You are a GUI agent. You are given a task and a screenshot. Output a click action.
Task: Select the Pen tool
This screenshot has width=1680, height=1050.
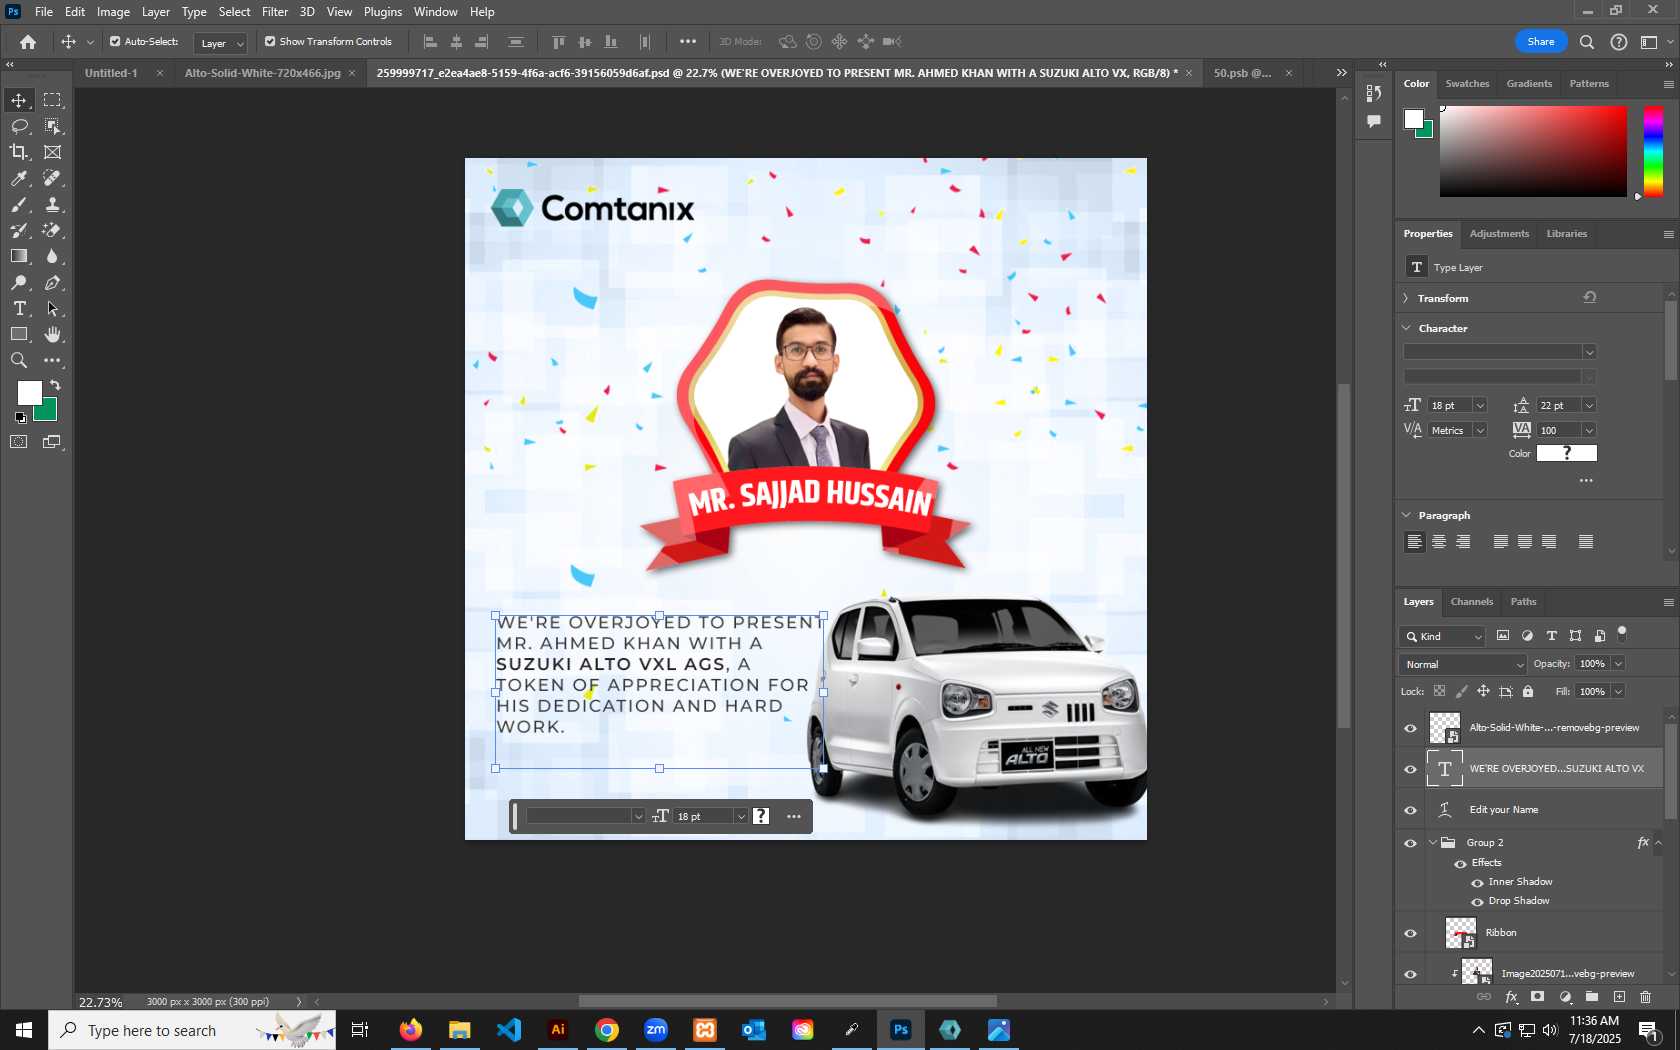52,283
